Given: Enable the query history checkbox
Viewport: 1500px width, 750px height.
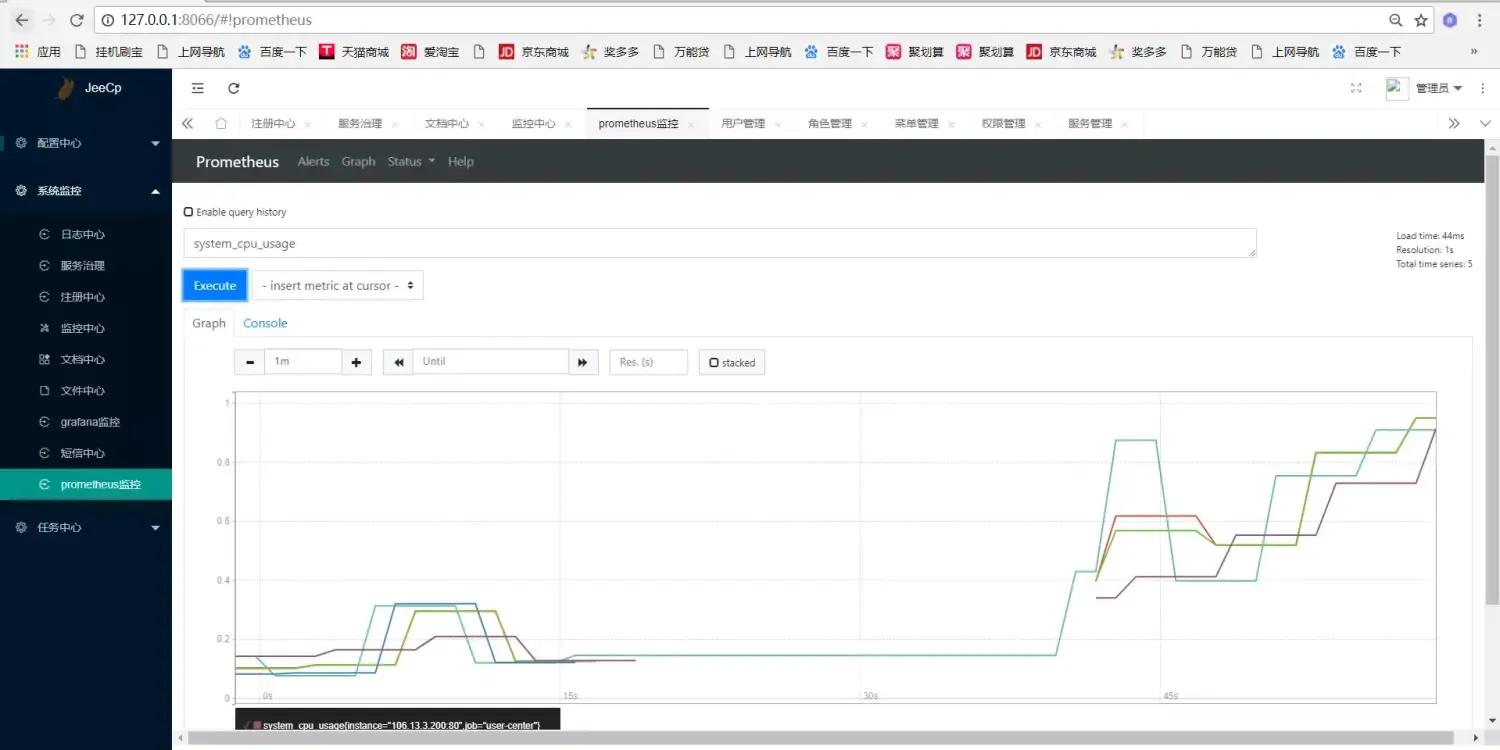Looking at the screenshot, I should pos(188,211).
